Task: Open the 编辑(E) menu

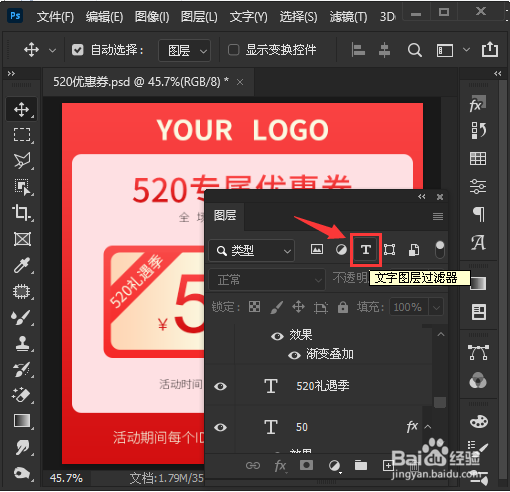Action: pyautogui.click(x=104, y=16)
